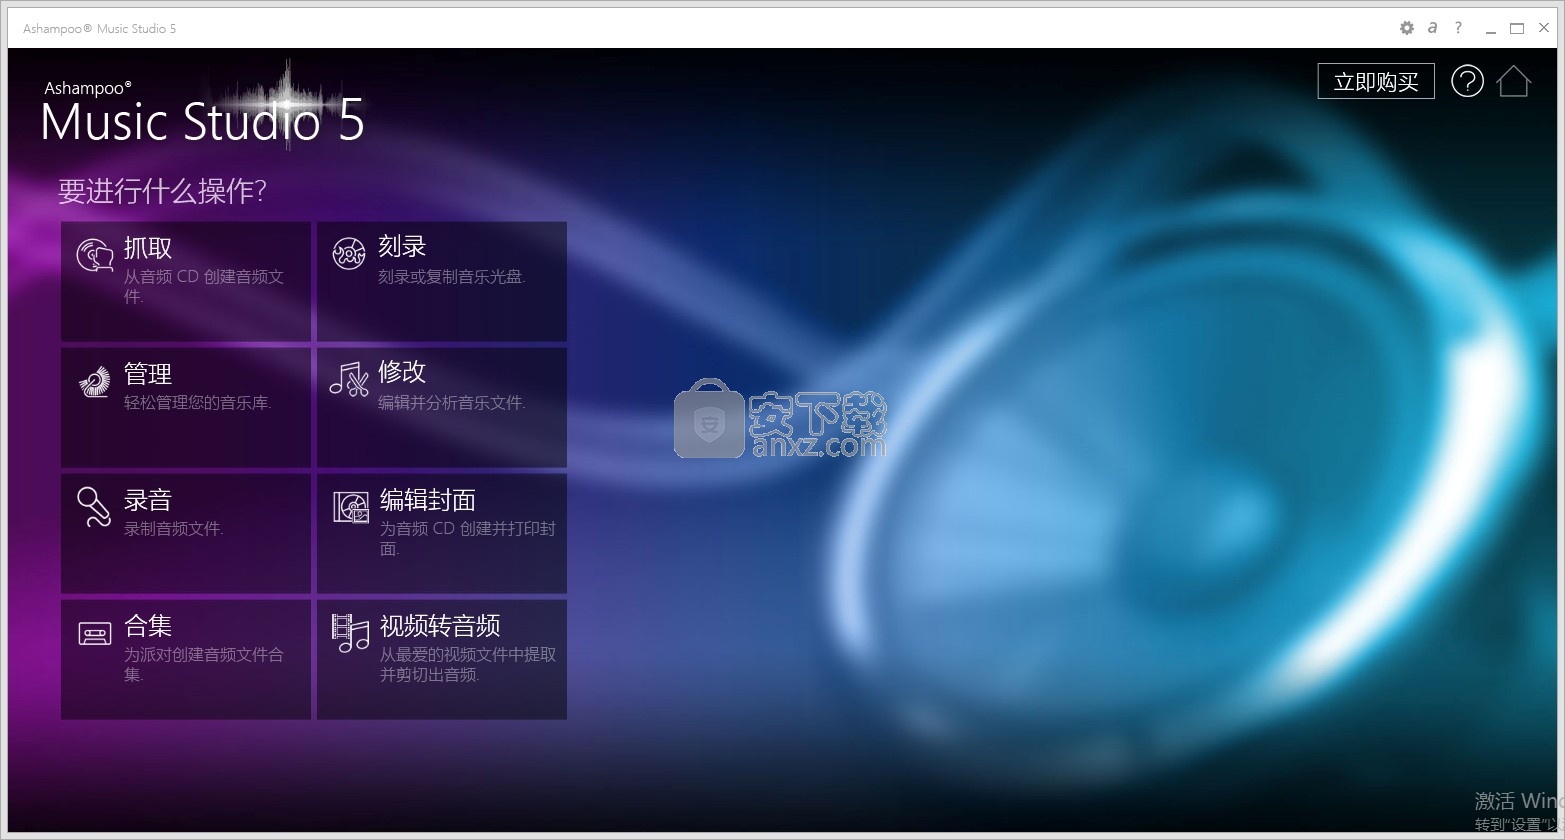Click the 录音 microphone icon
The width and height of the screenshot is (1565, 840).
pyautogui.click(x=94, y=507)
